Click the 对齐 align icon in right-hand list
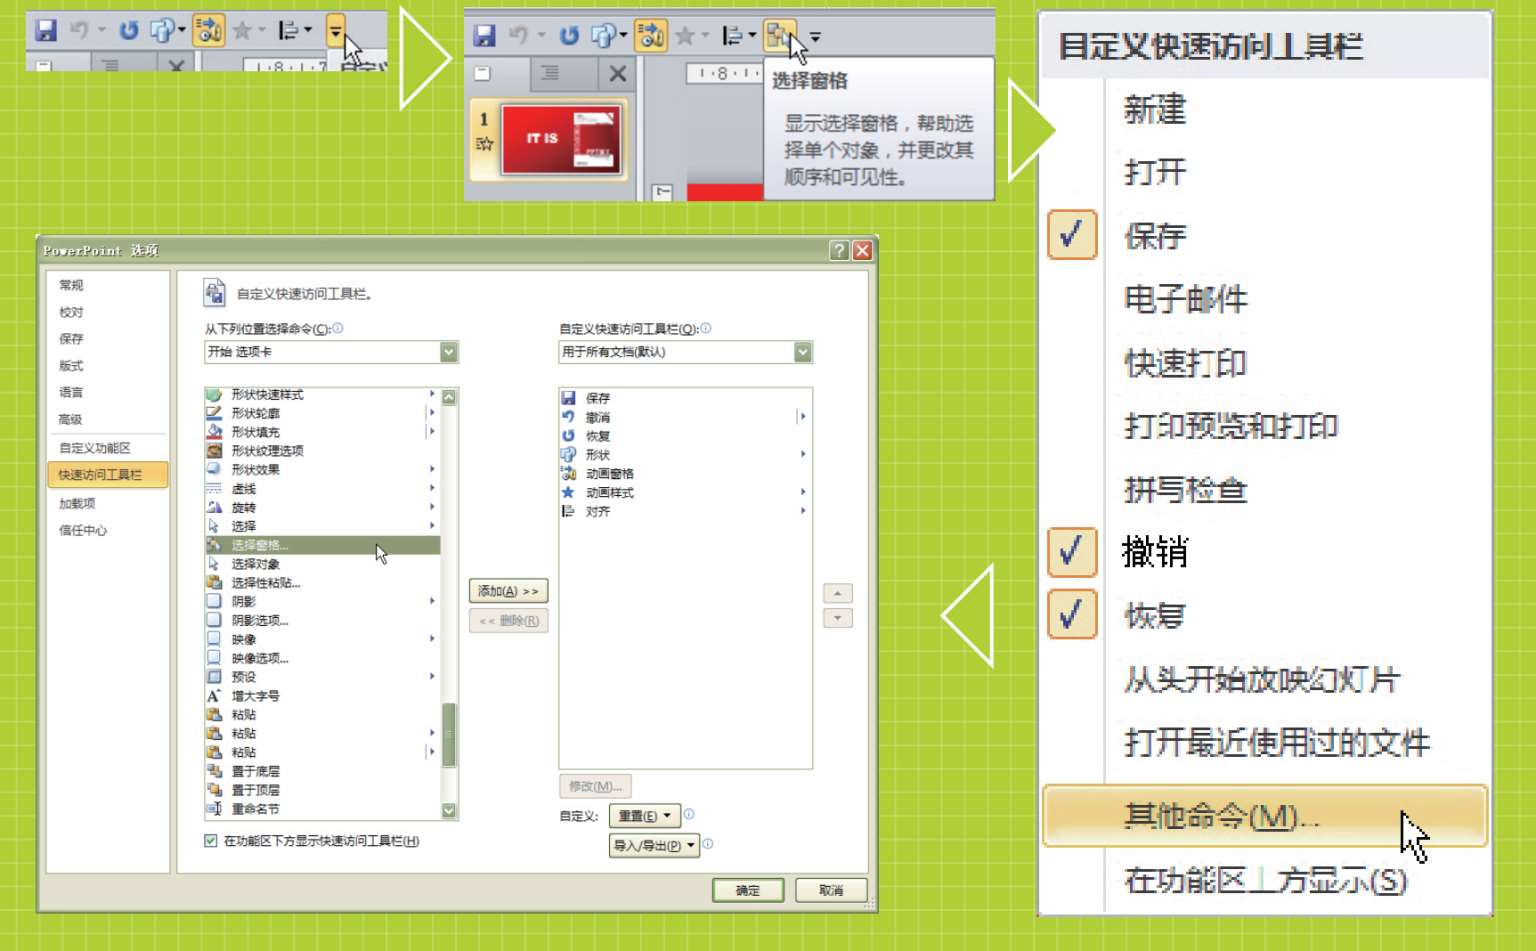 click(568, 511)
